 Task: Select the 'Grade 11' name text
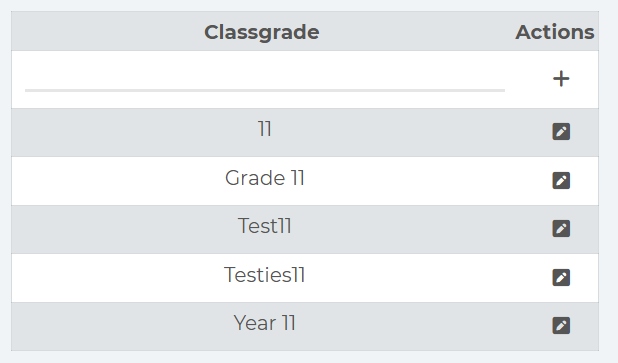click(x=265, y=178)
